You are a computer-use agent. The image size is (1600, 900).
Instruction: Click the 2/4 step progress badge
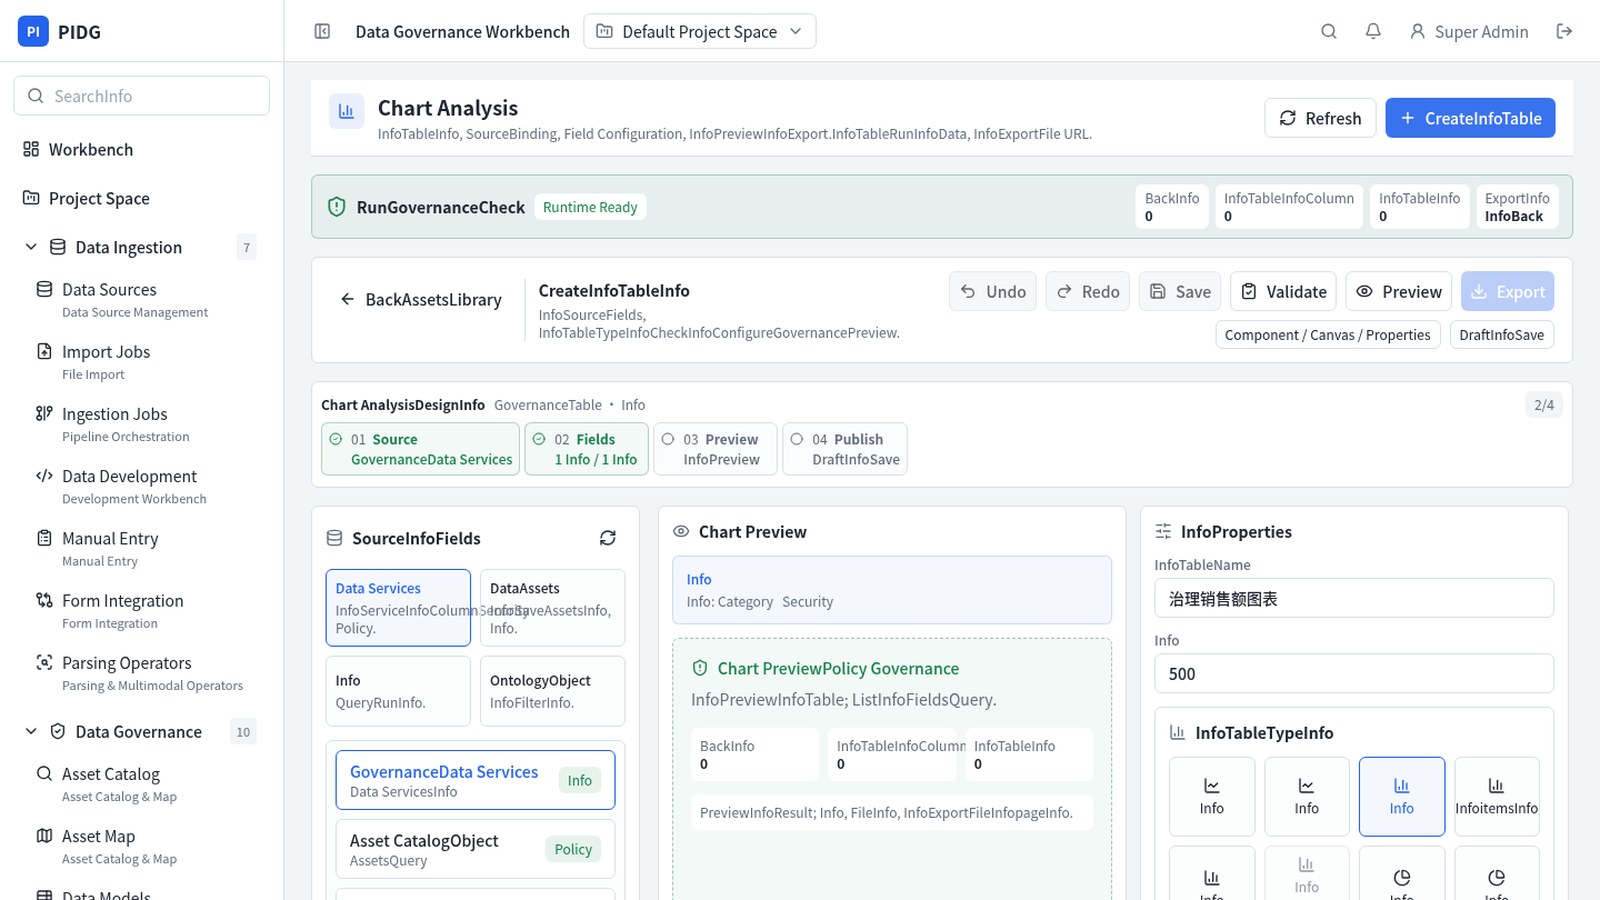click(1544, 405)
